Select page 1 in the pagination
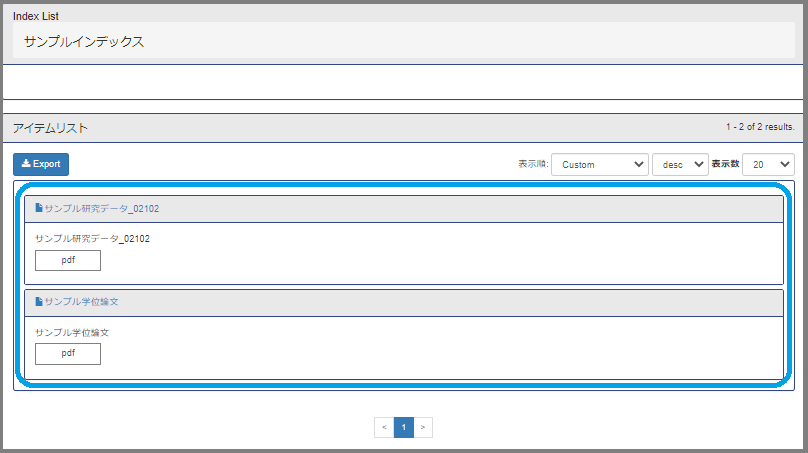The image size is (808, 453). pyautogui.click(x=403, y=427)
